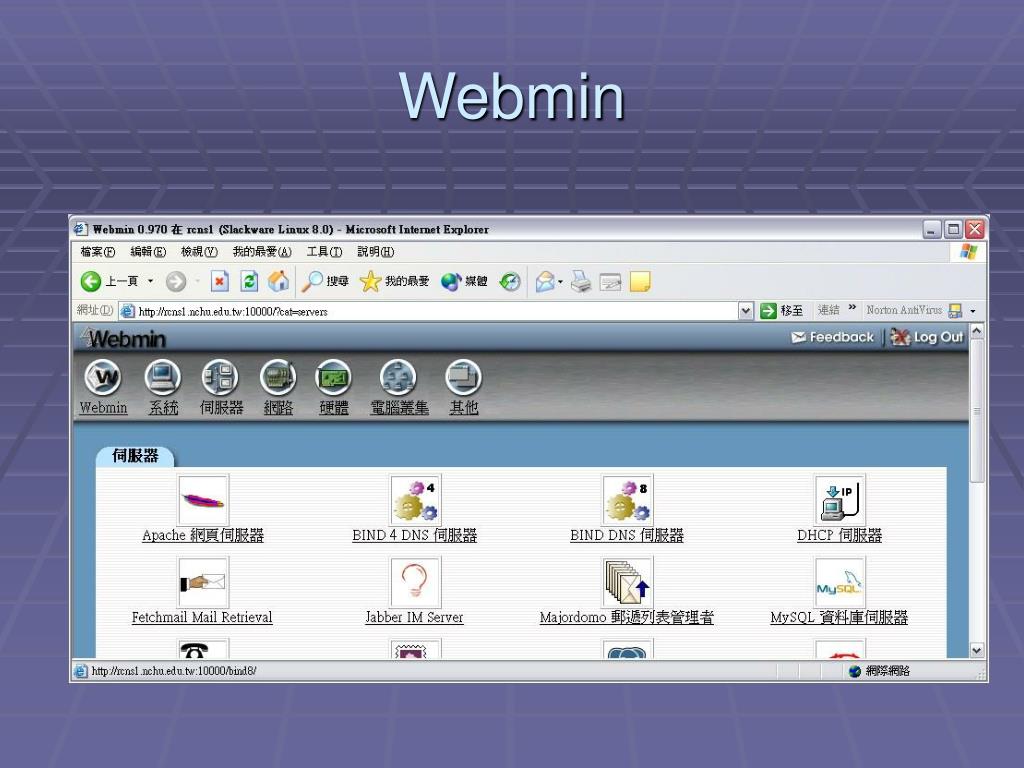Image resolution: width=1024 pixels, height=768 pixels.
Task: Click the Majordomo envelopes icon
Action: coord(627,582)
